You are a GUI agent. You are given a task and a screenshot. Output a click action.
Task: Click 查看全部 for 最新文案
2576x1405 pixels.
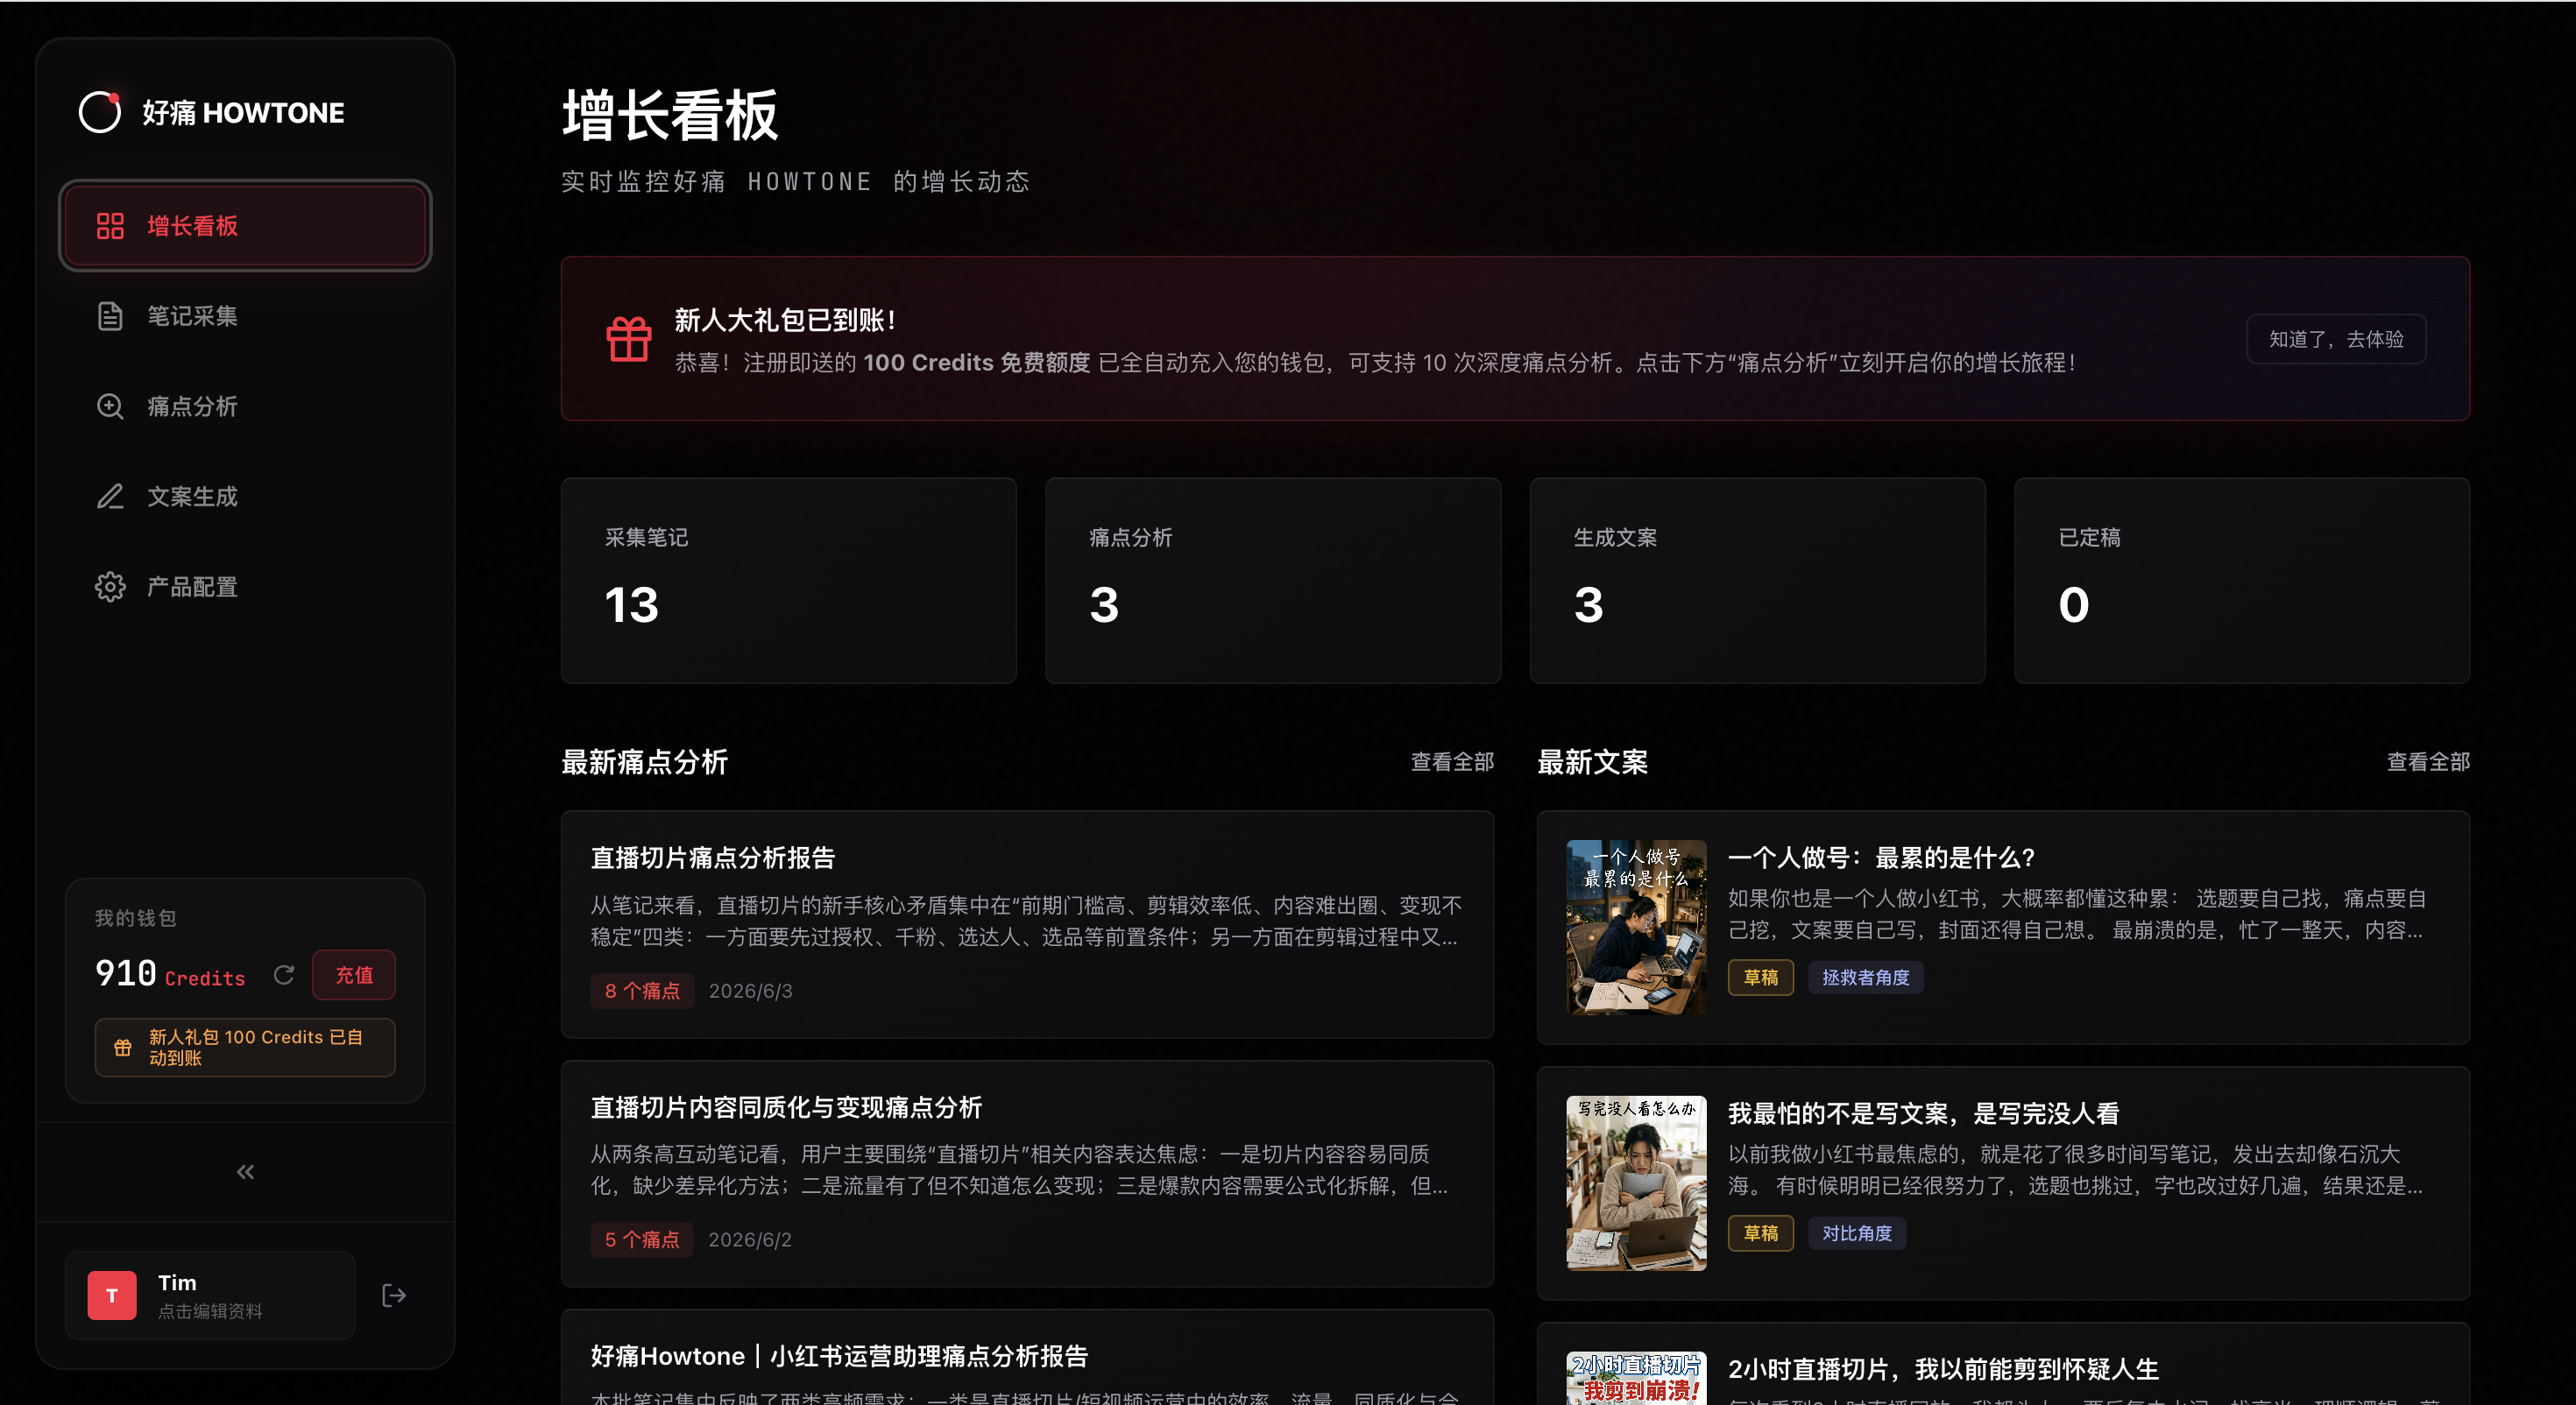coord(2428,762)
